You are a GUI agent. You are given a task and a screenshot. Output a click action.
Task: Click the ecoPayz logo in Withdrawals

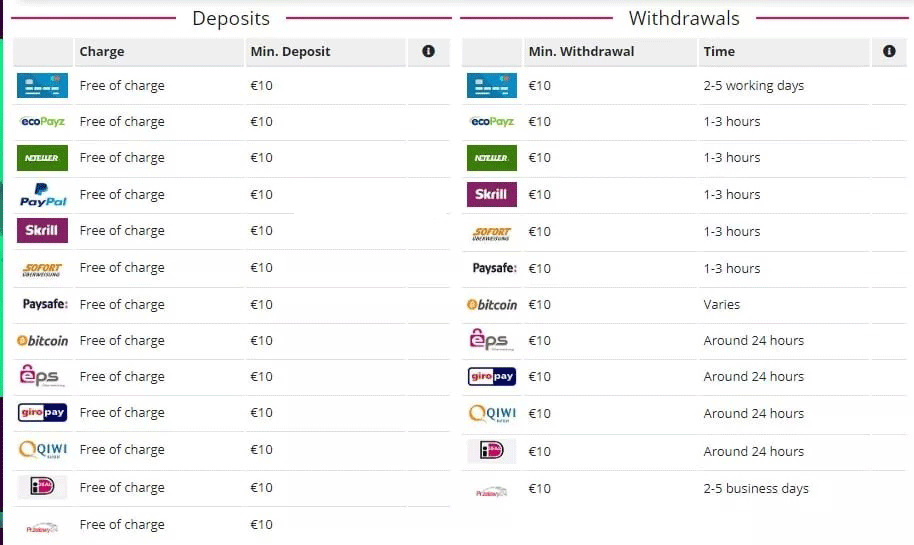coord(491,121)
